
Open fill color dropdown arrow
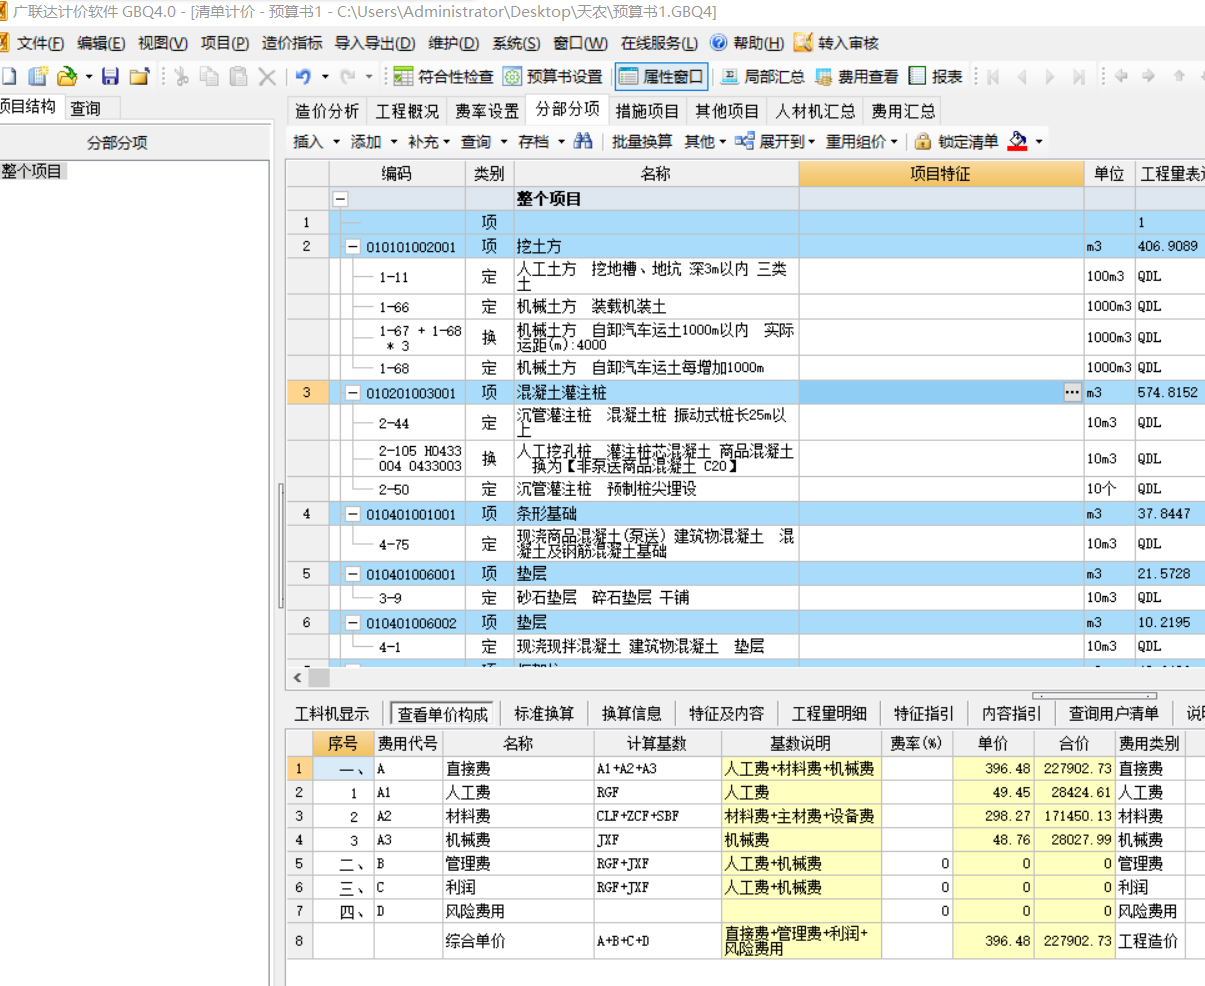tap(1039, 142)
